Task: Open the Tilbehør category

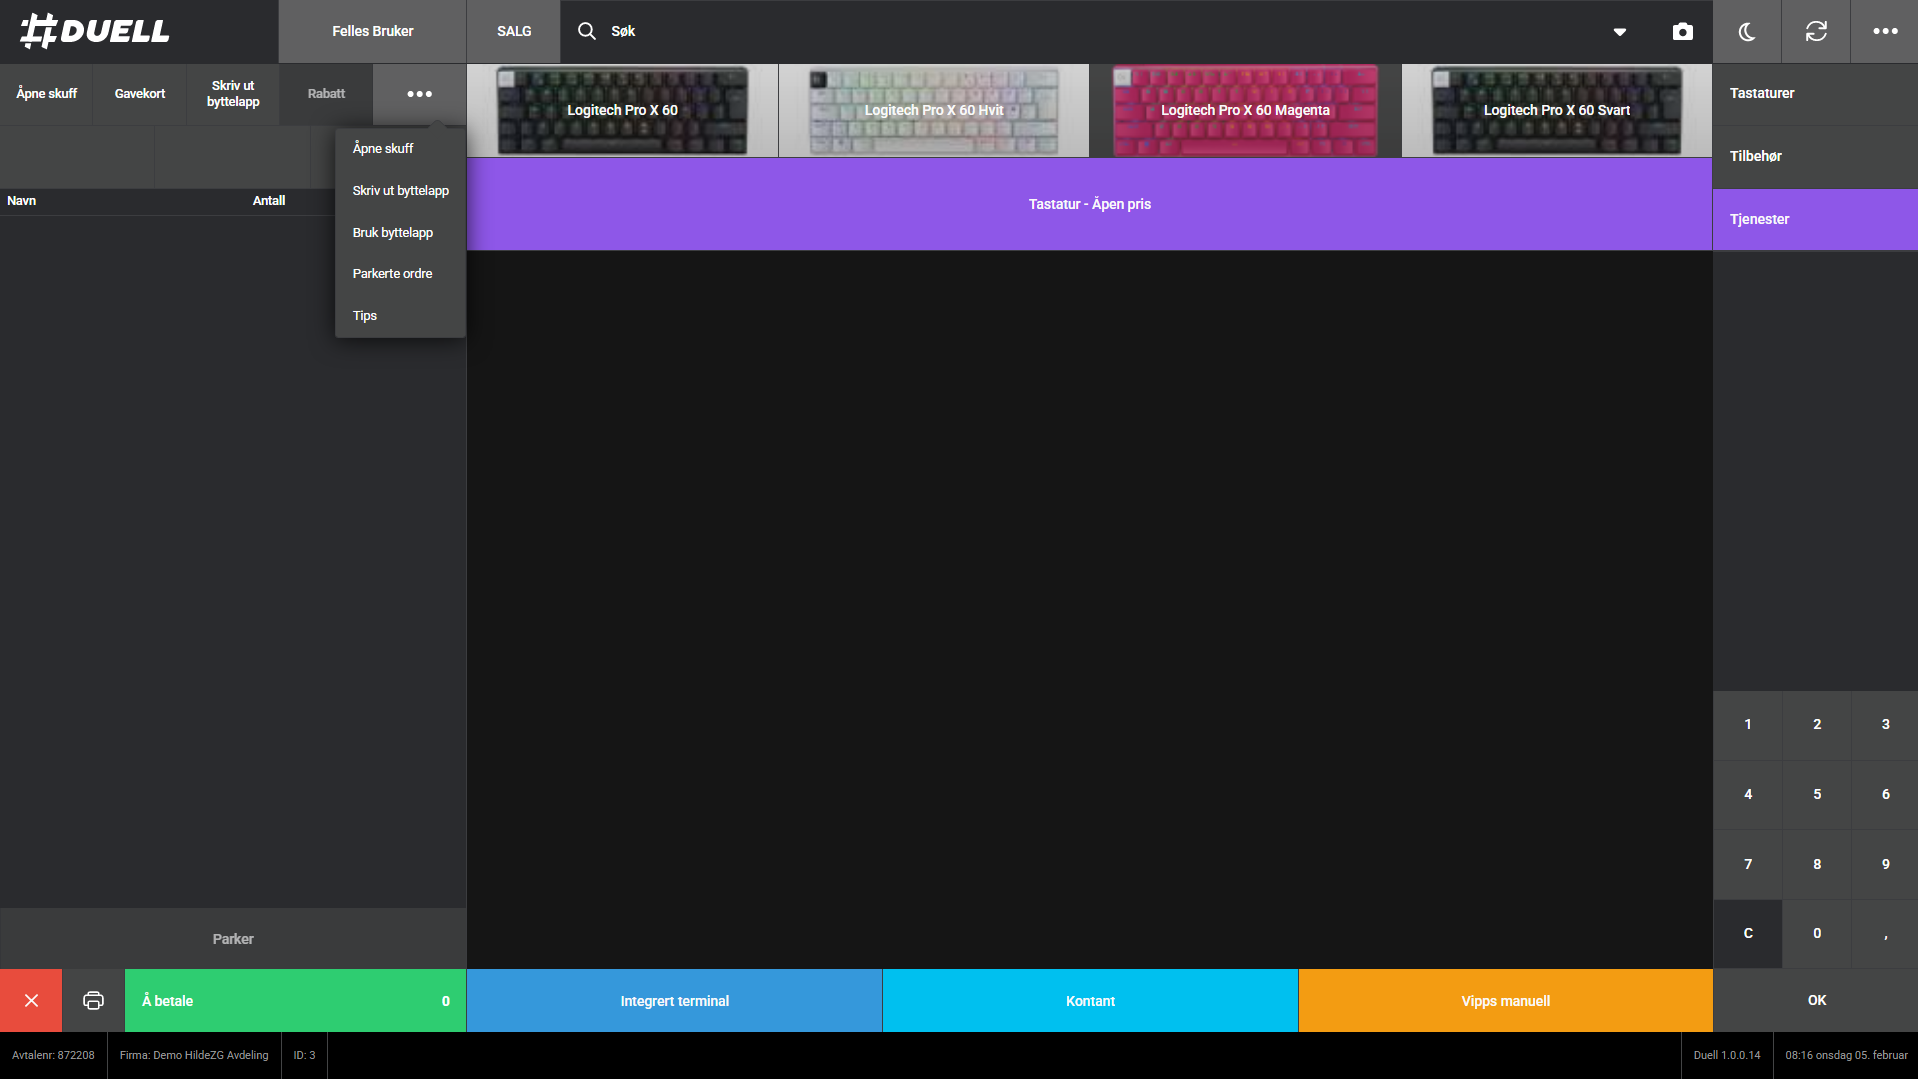Action: pyautogui.click(x=1815, y=156)
